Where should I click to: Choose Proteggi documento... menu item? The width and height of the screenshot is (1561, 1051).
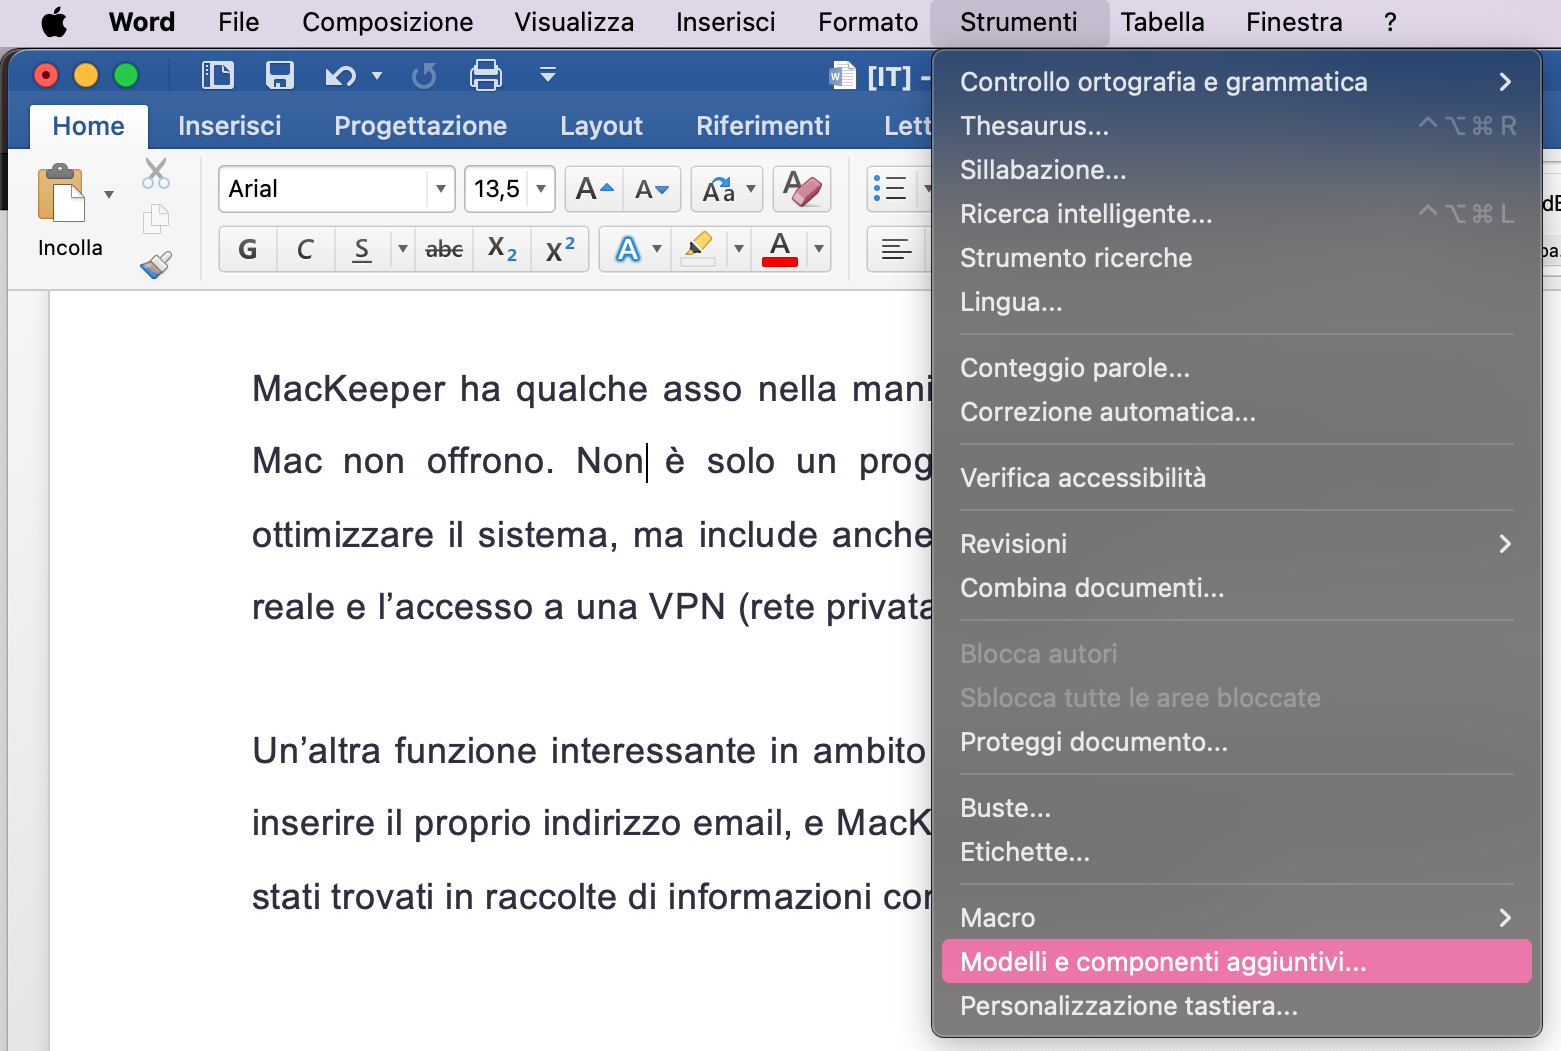[x=1237, y=742]
